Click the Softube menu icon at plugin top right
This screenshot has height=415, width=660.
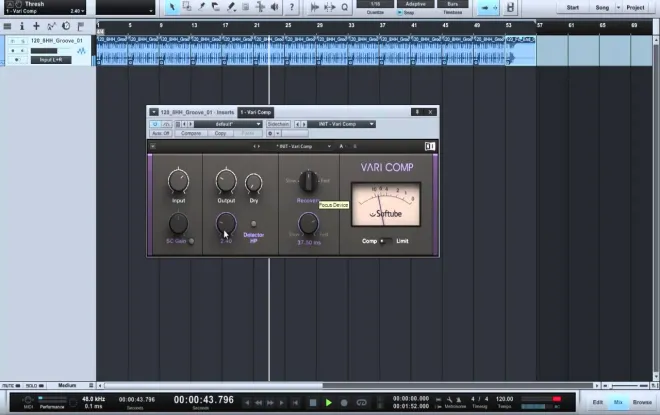[x=430, y=146]
